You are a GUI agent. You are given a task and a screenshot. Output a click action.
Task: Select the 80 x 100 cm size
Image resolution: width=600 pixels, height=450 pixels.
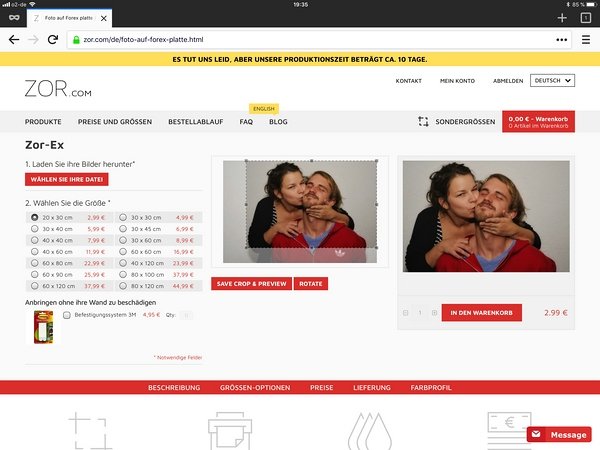pos(123,275)
